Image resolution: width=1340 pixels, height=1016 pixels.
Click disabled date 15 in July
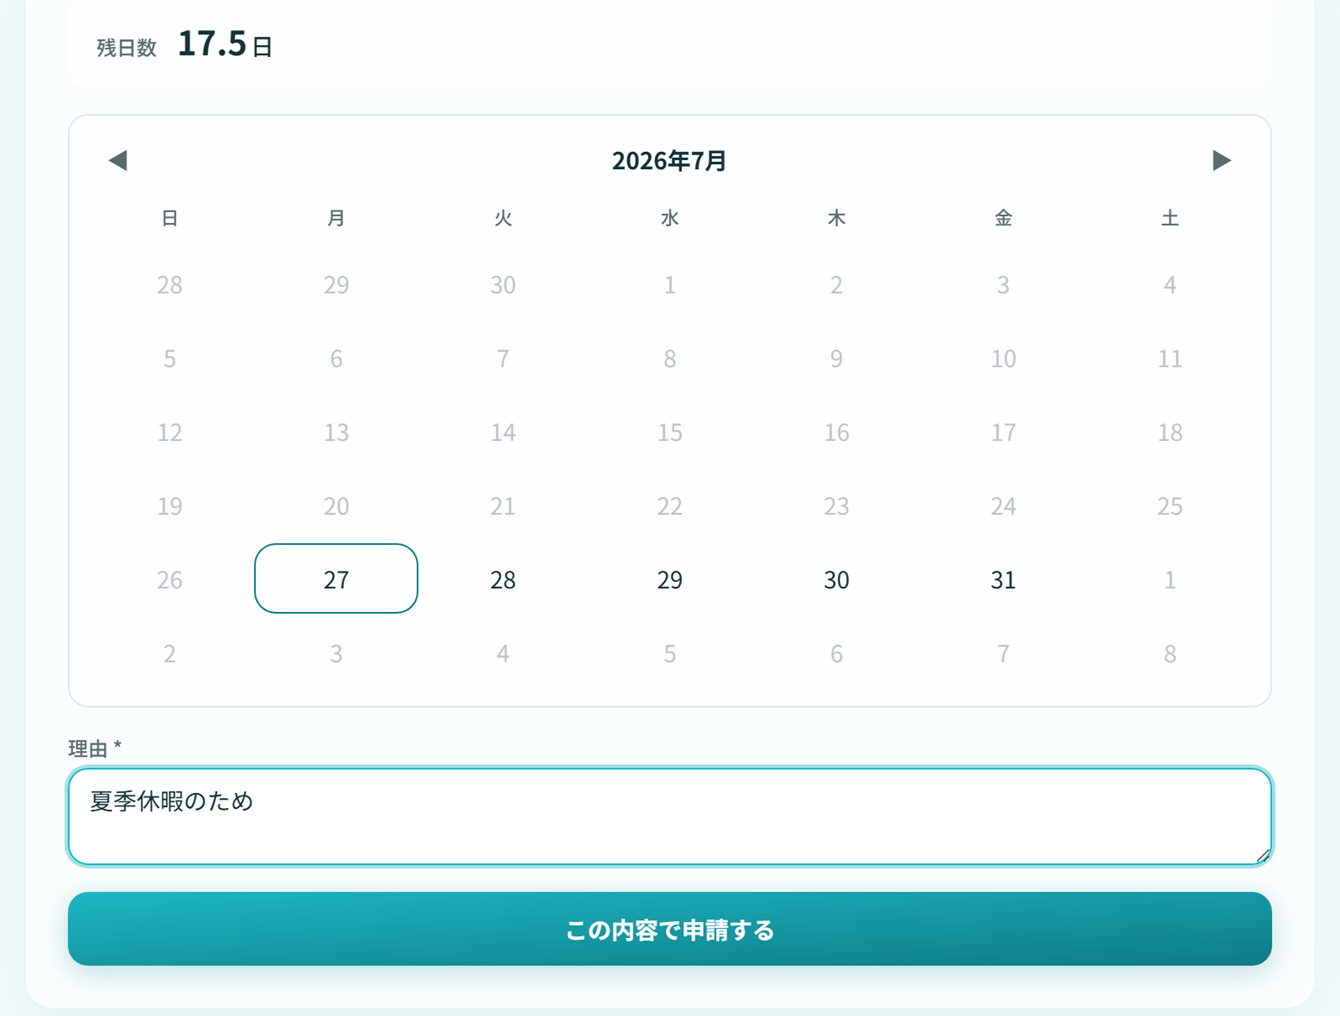pyautogui.click(x=670, y=432)
